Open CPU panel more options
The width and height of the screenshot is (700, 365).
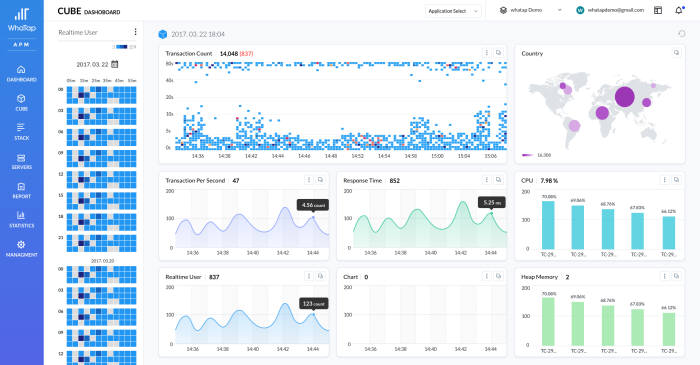tap(665, 180)
